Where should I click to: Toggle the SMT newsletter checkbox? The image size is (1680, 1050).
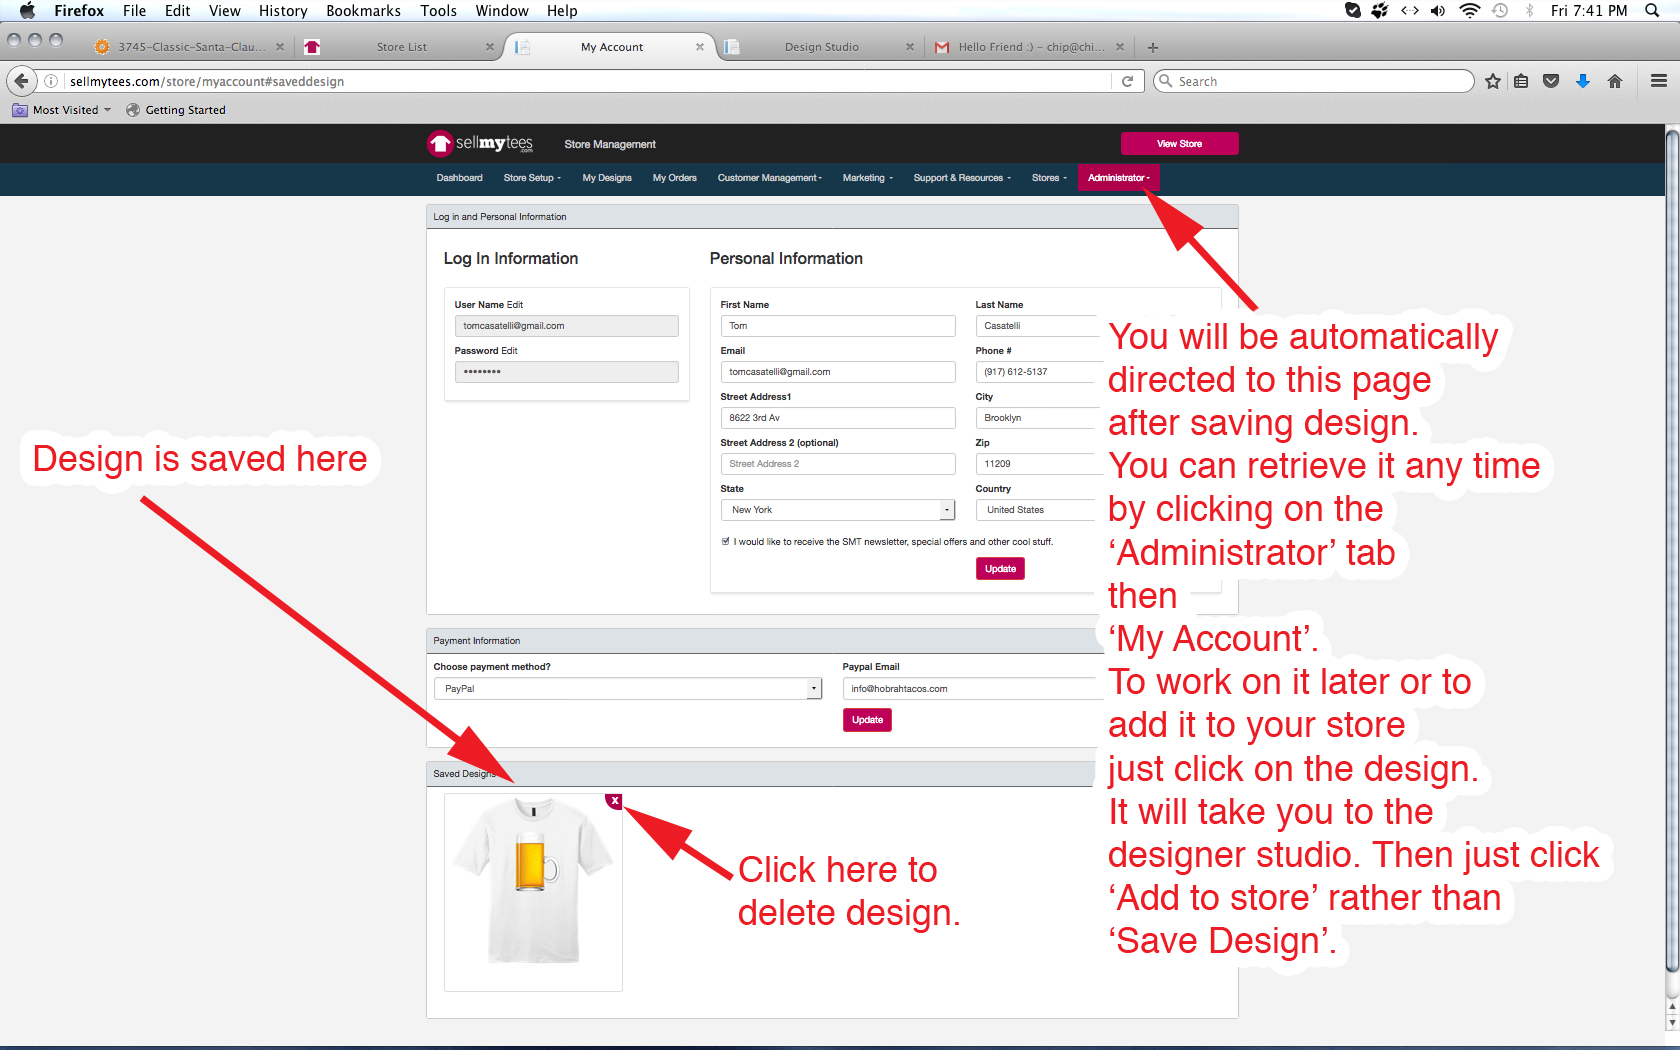[726, 541]
